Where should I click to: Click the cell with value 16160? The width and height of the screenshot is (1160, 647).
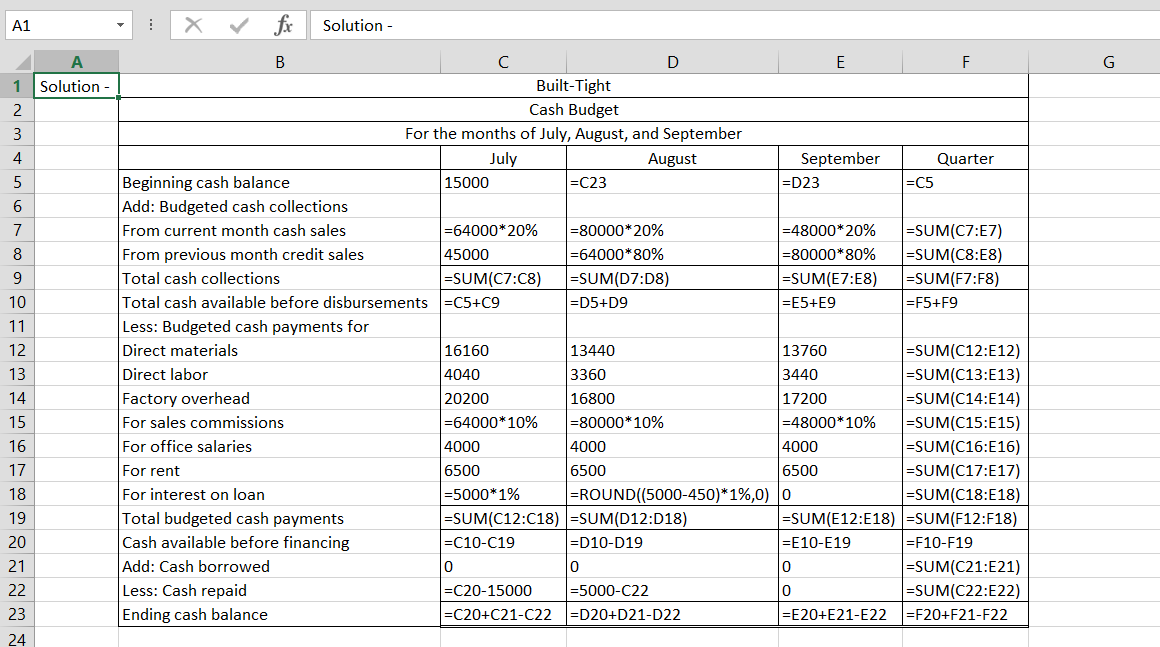(x=503, y=350)
